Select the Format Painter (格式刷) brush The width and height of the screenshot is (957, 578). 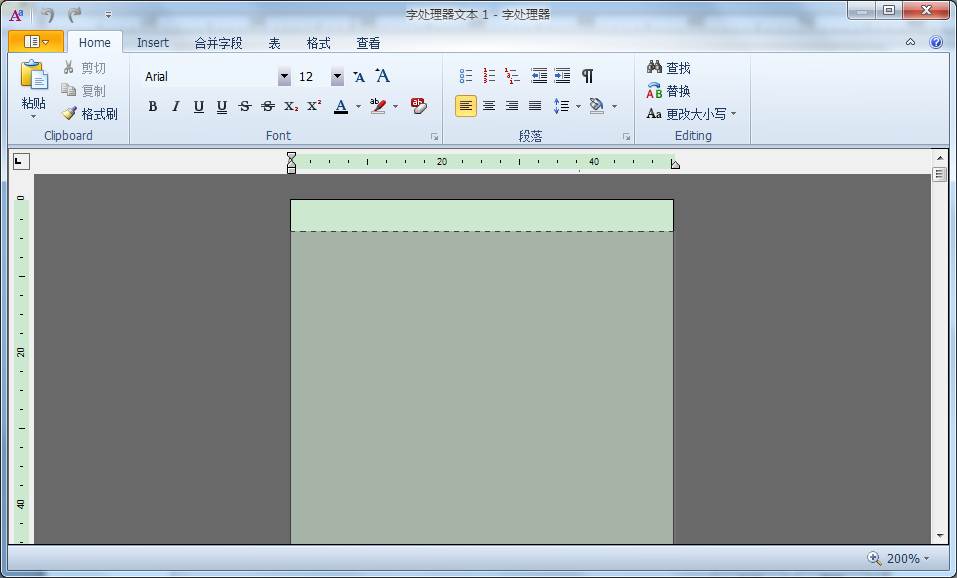pos(89,114)
